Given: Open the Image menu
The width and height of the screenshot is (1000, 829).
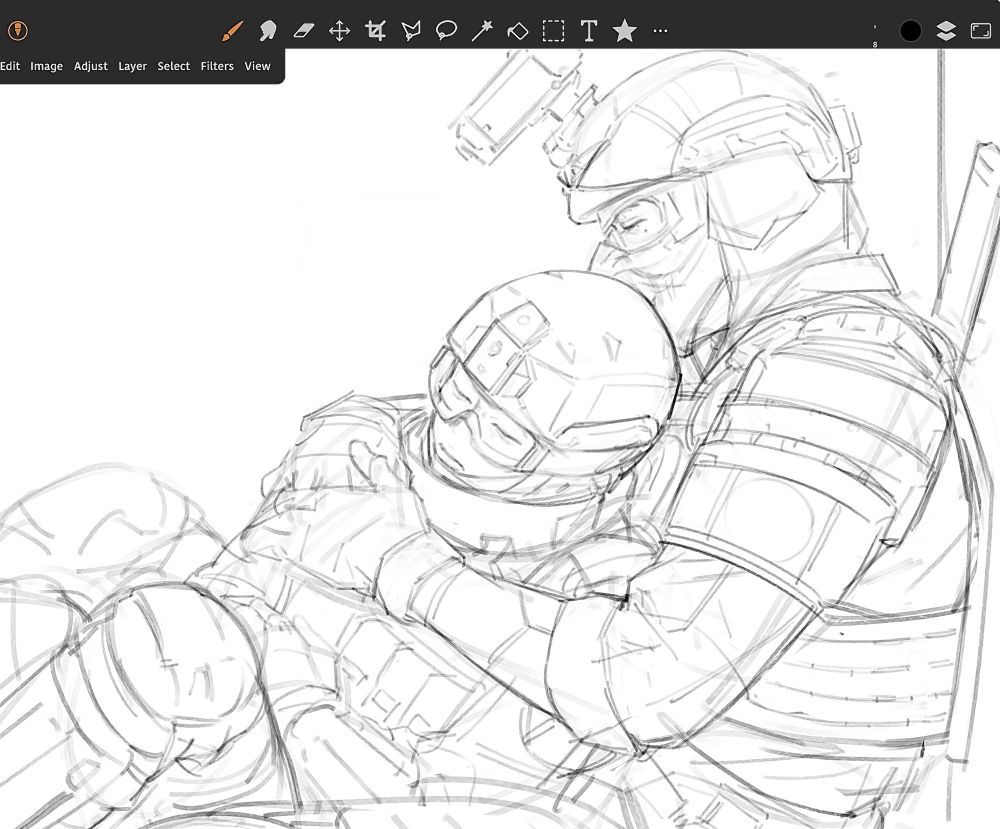Looking at the screenshot, I should pyautogui.click(x=47, y=66).
